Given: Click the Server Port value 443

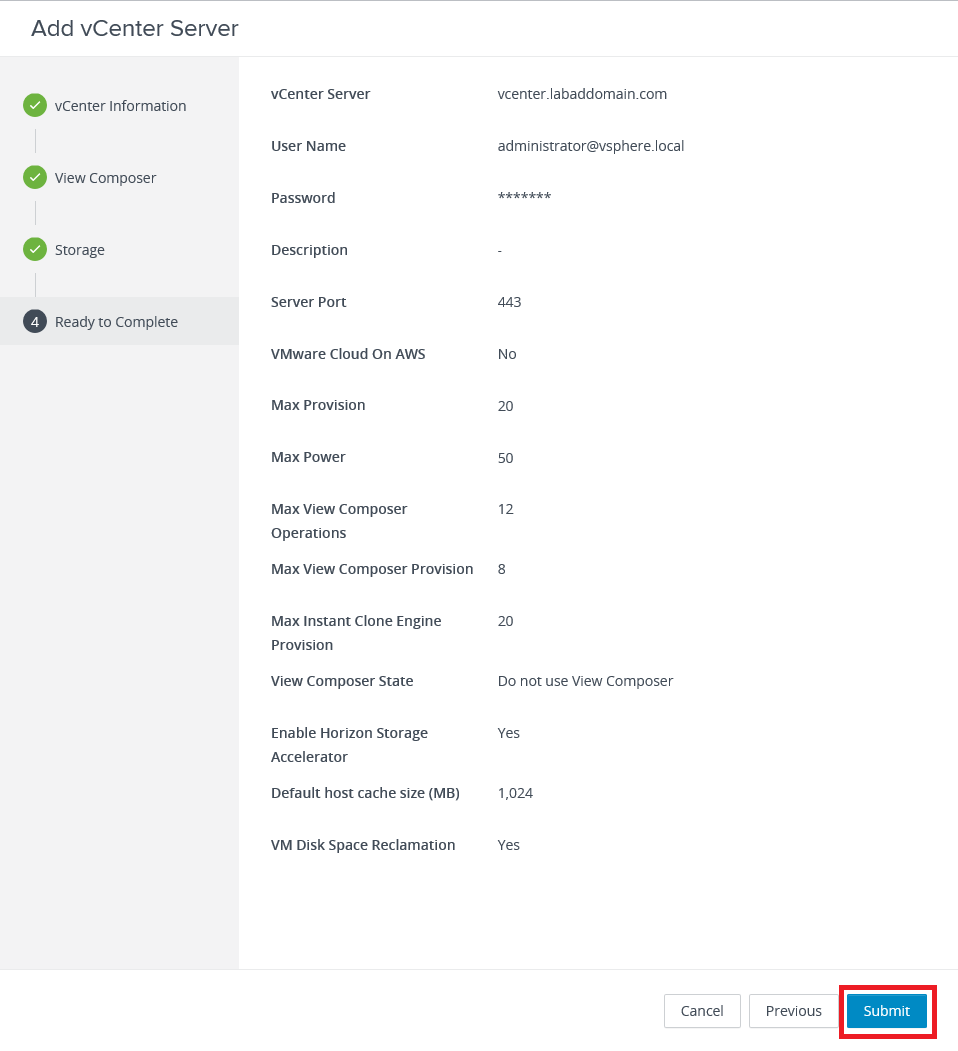Looking at the screenshot, I should (x=509, y=302).
